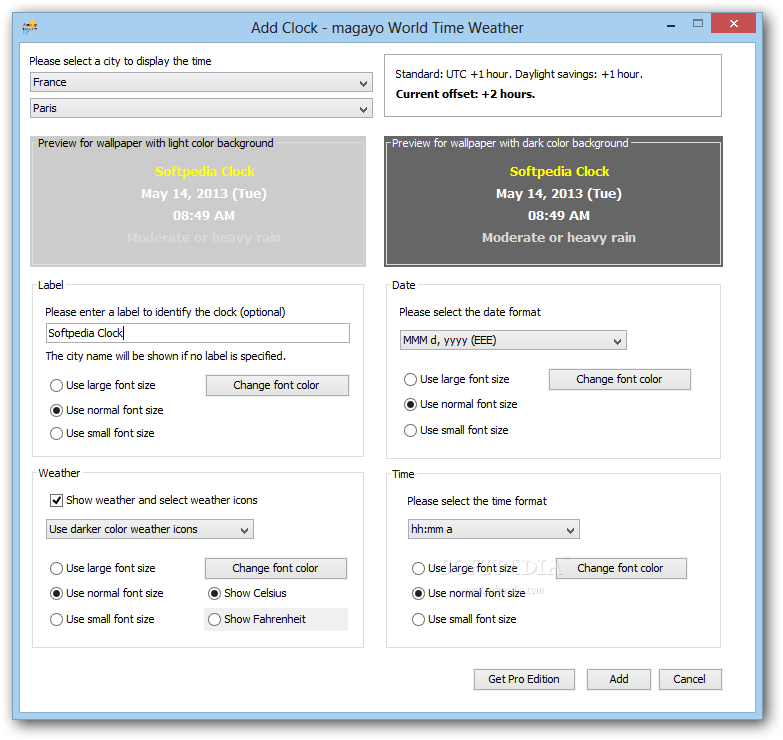Open the France country dropdown
This screenshot has width=783, height=740.
tap(201, 82)
